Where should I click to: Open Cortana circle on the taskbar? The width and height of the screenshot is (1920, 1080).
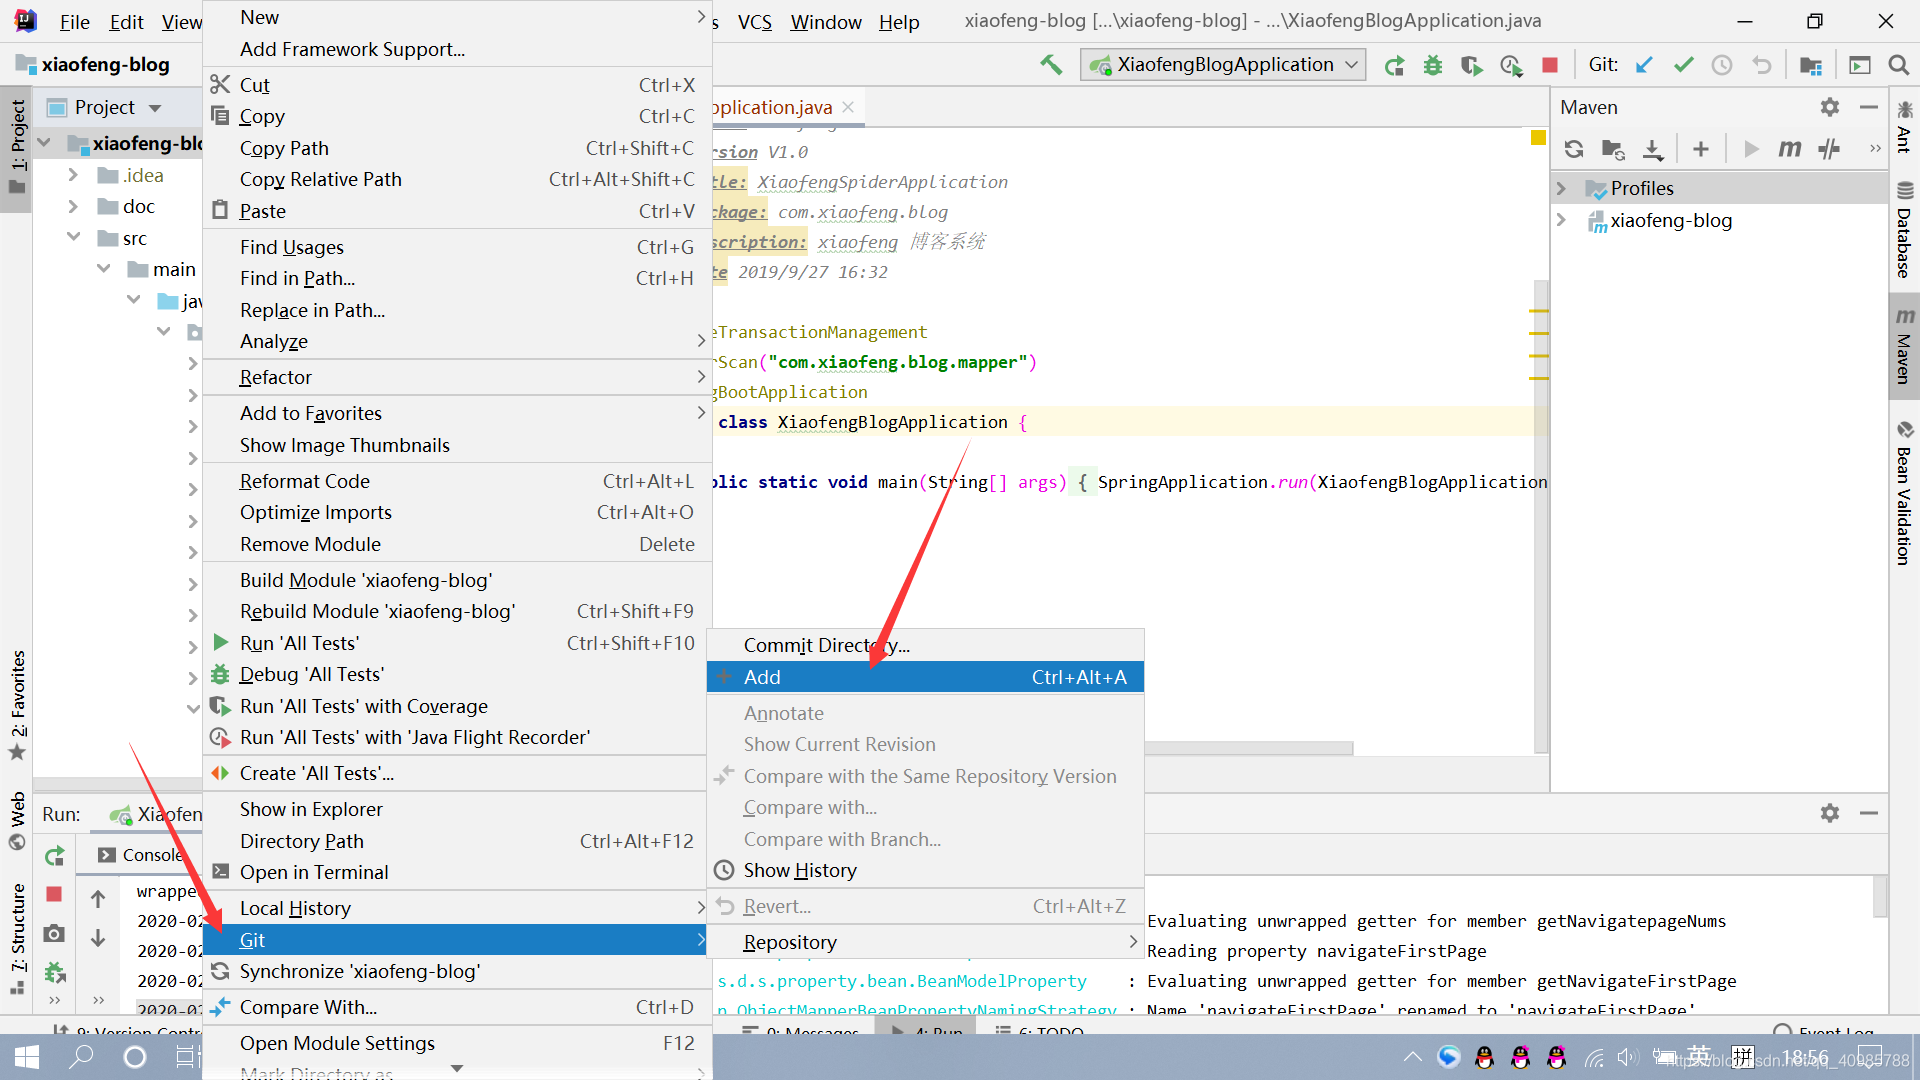click(135, 1057)
